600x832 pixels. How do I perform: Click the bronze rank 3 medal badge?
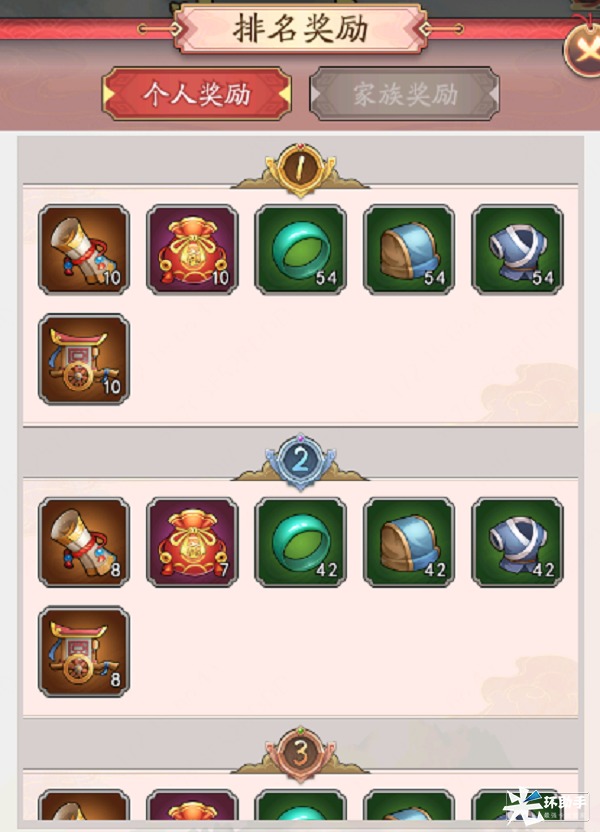pyautogui.click(x=300, y=753)
